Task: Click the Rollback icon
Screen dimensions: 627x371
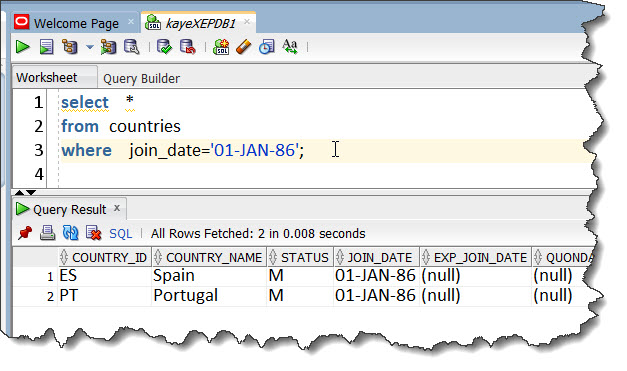Action: click(188, 47)
